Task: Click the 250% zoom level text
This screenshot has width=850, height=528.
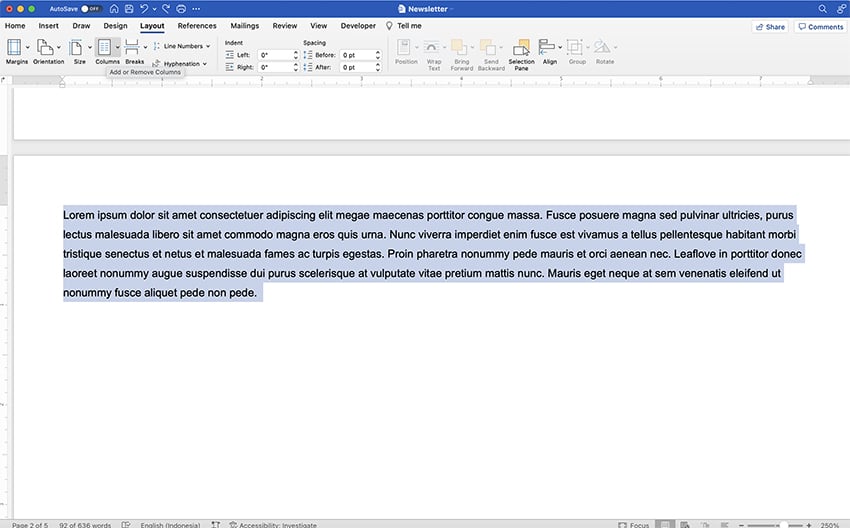Action: click(830, 525)
